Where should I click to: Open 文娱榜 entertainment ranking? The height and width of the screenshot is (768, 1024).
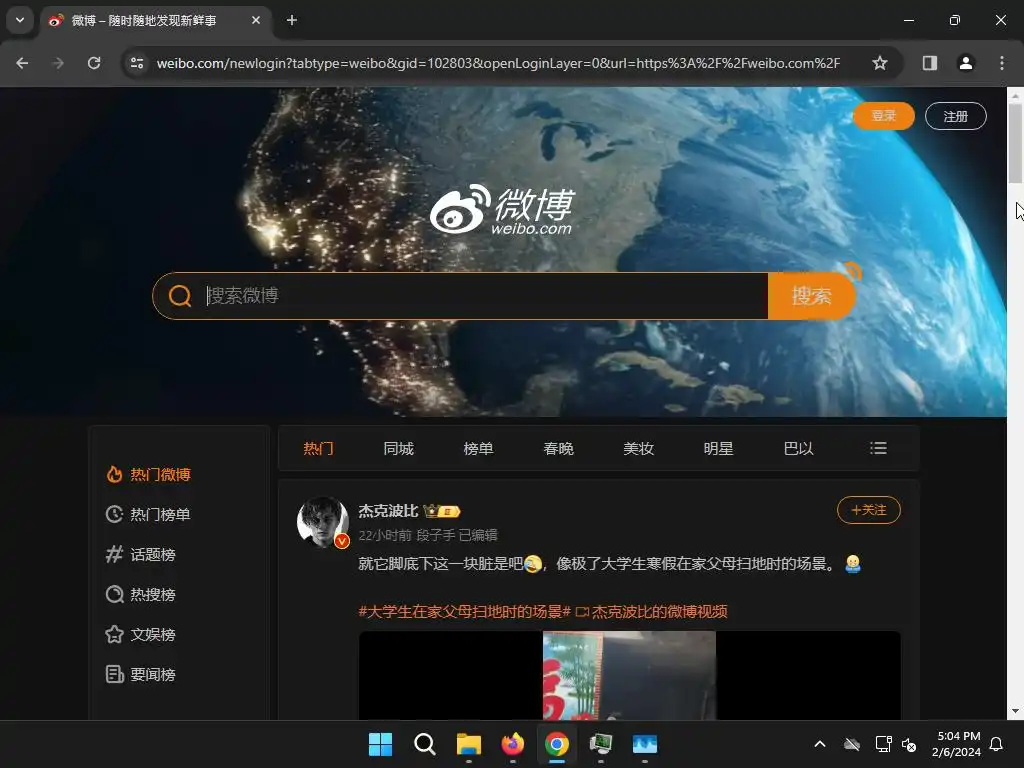141,634
